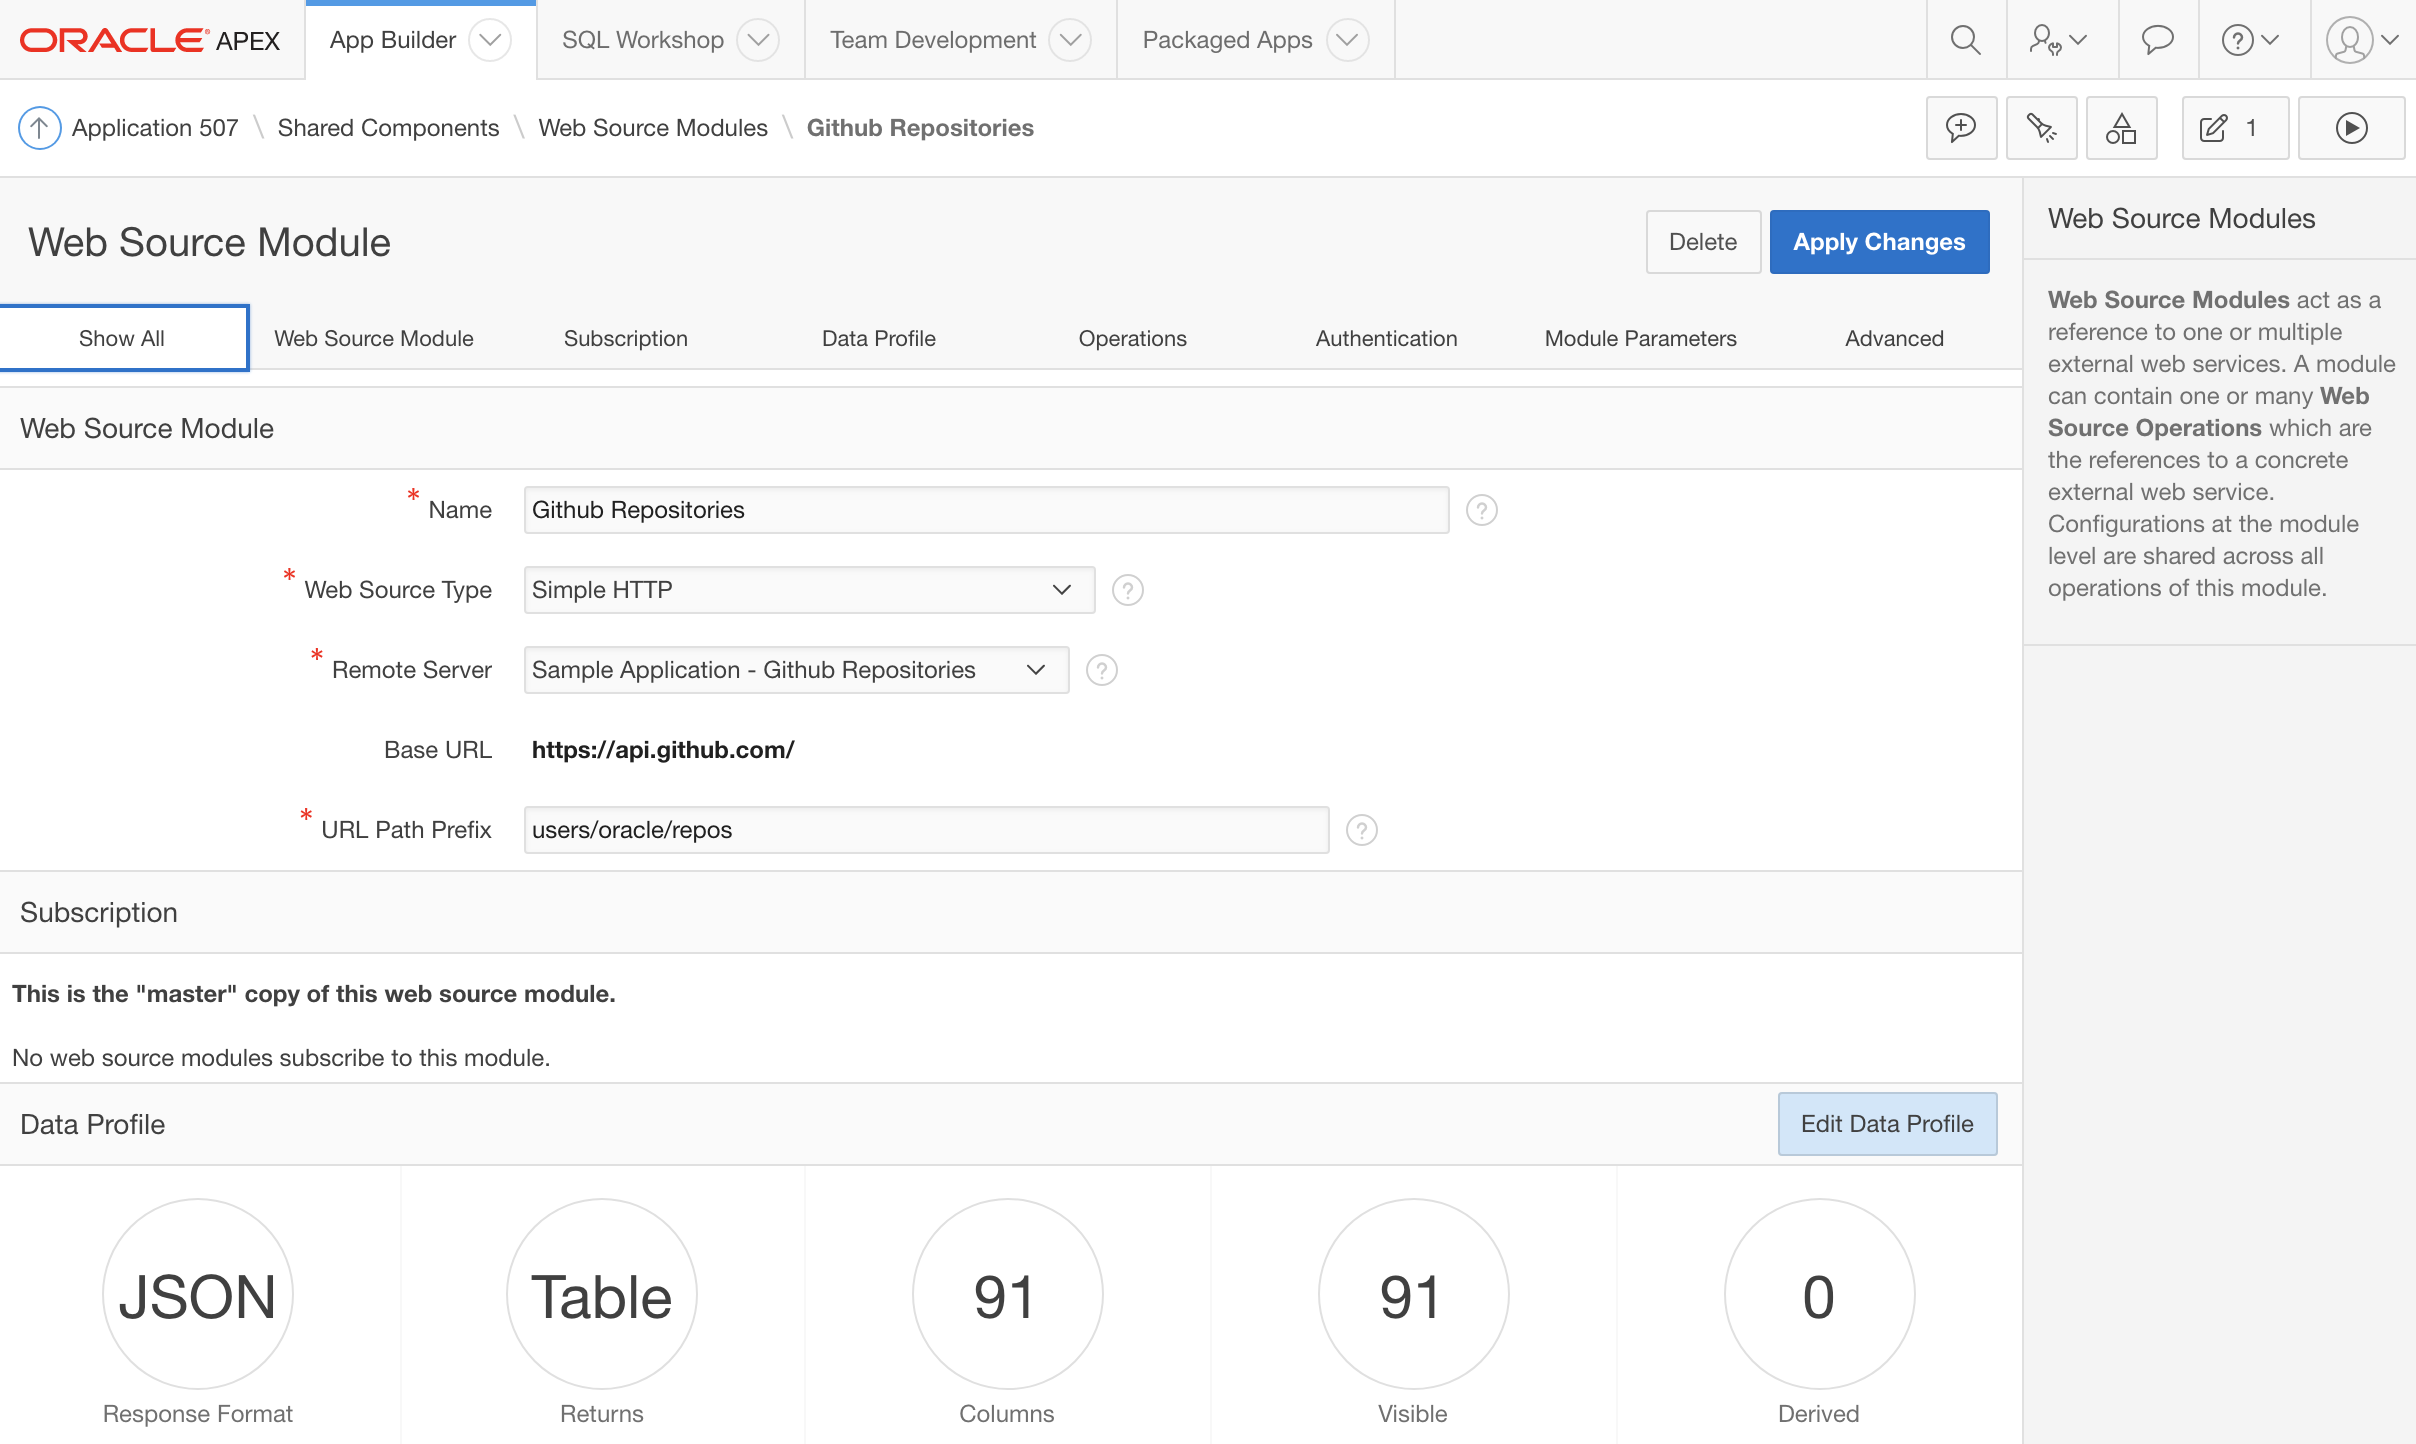Open the help question mark menu
Image resolution: width=2416 pixels, height=1444 pixels.
(2249, 40)
